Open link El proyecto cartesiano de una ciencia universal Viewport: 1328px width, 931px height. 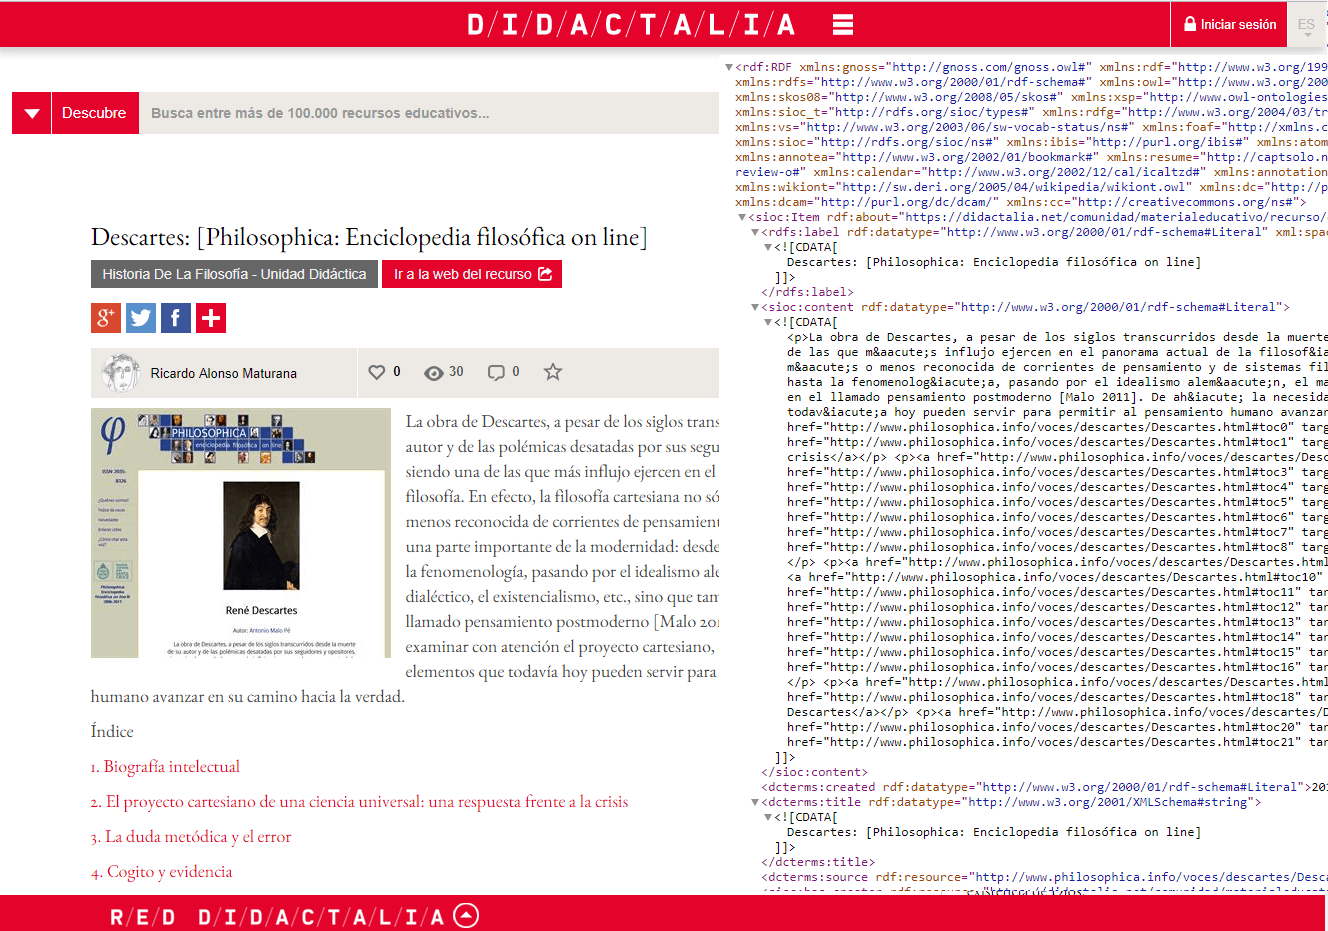pos(359,802)
